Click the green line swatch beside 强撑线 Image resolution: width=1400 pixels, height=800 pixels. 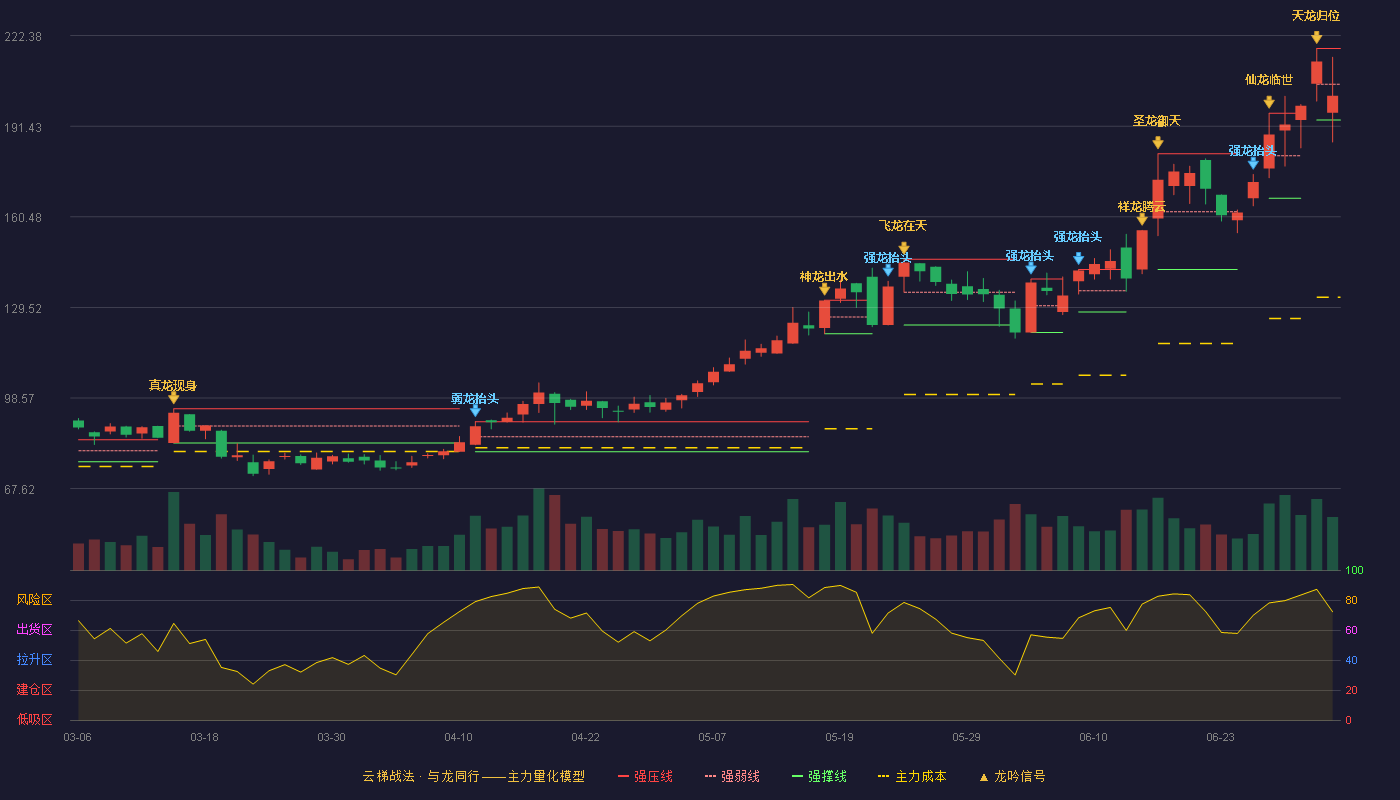click(x=797, y=776)
